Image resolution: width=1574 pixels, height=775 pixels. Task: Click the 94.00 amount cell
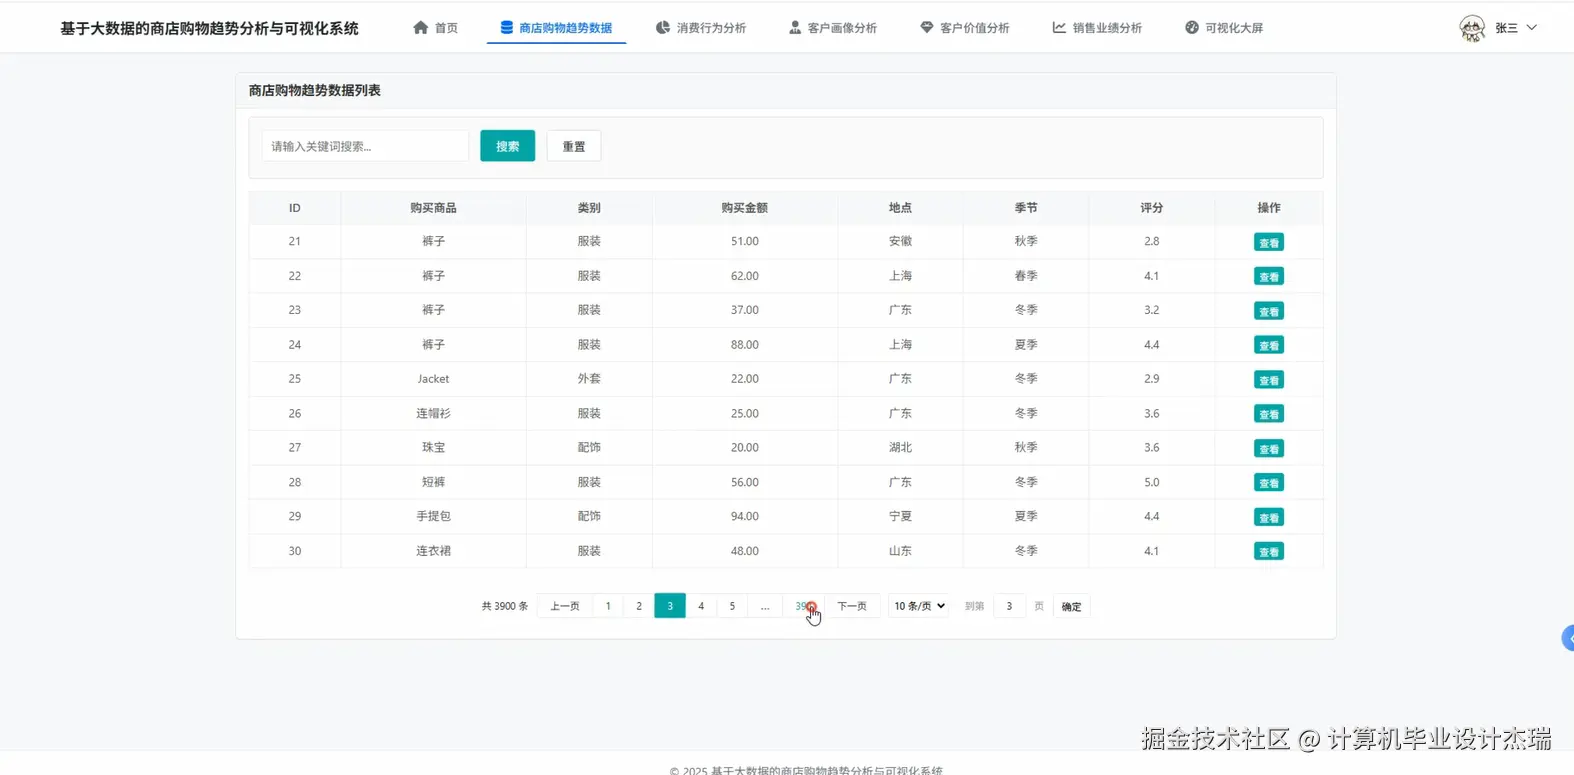[745, 516]
